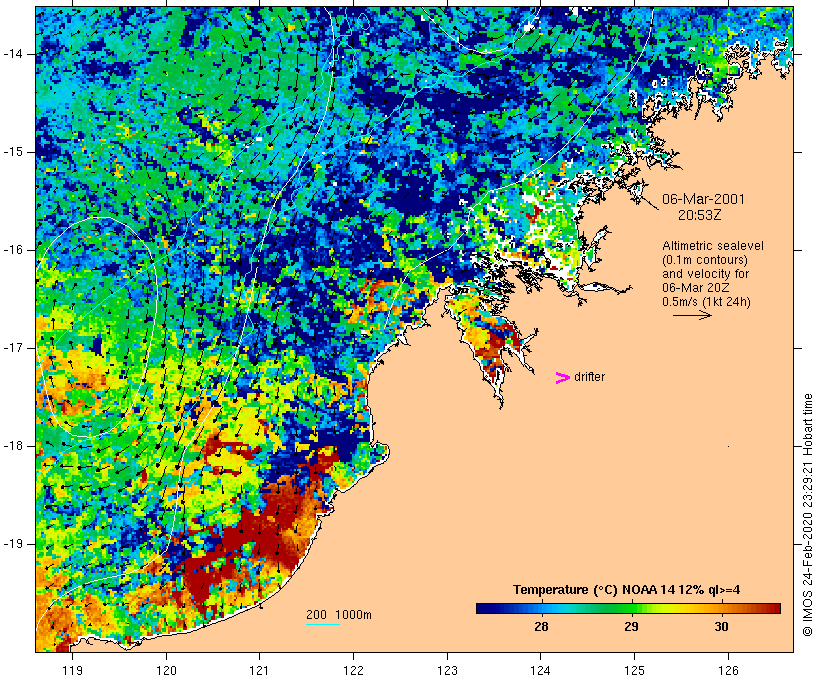Click the '200 1000m' bathymetry legend text
This screenshot has width=820, height=680.
pyautogui.click(x=339, y=615)
